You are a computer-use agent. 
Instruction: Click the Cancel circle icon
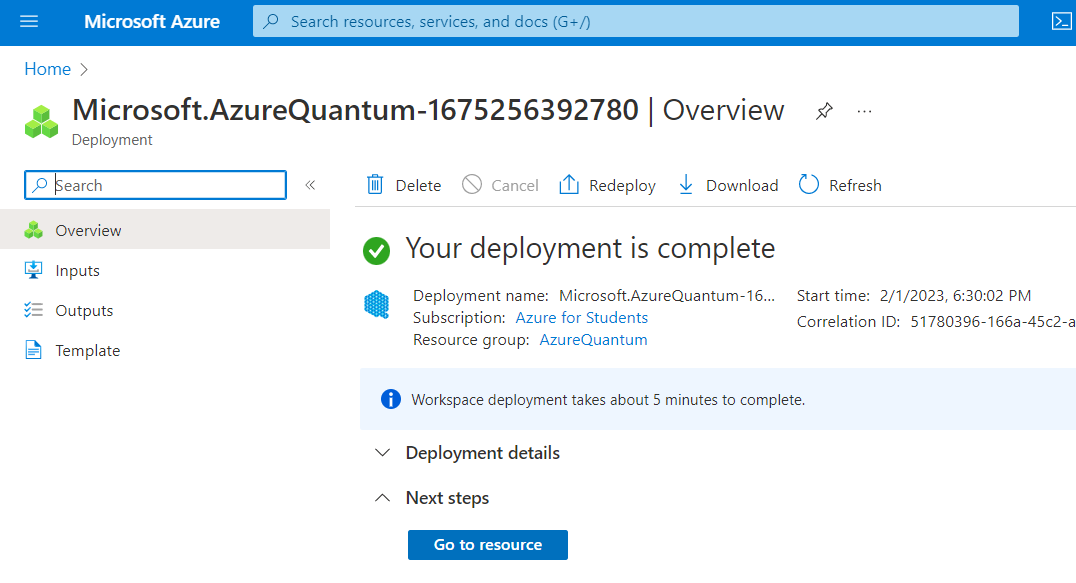[471, 185]
